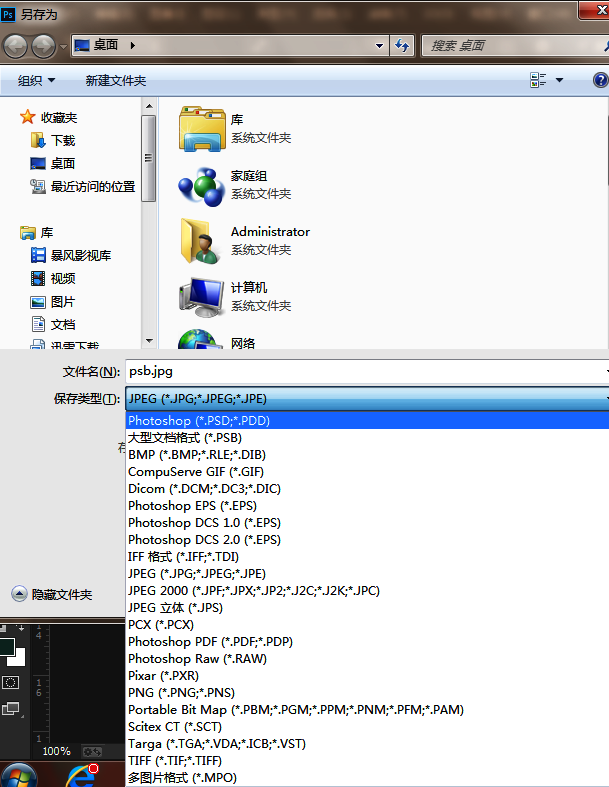The height and width of the screenshot is (787, 609).
Task: Launch Internet Explorer from taskbar
Action: (x=82, y=775)
